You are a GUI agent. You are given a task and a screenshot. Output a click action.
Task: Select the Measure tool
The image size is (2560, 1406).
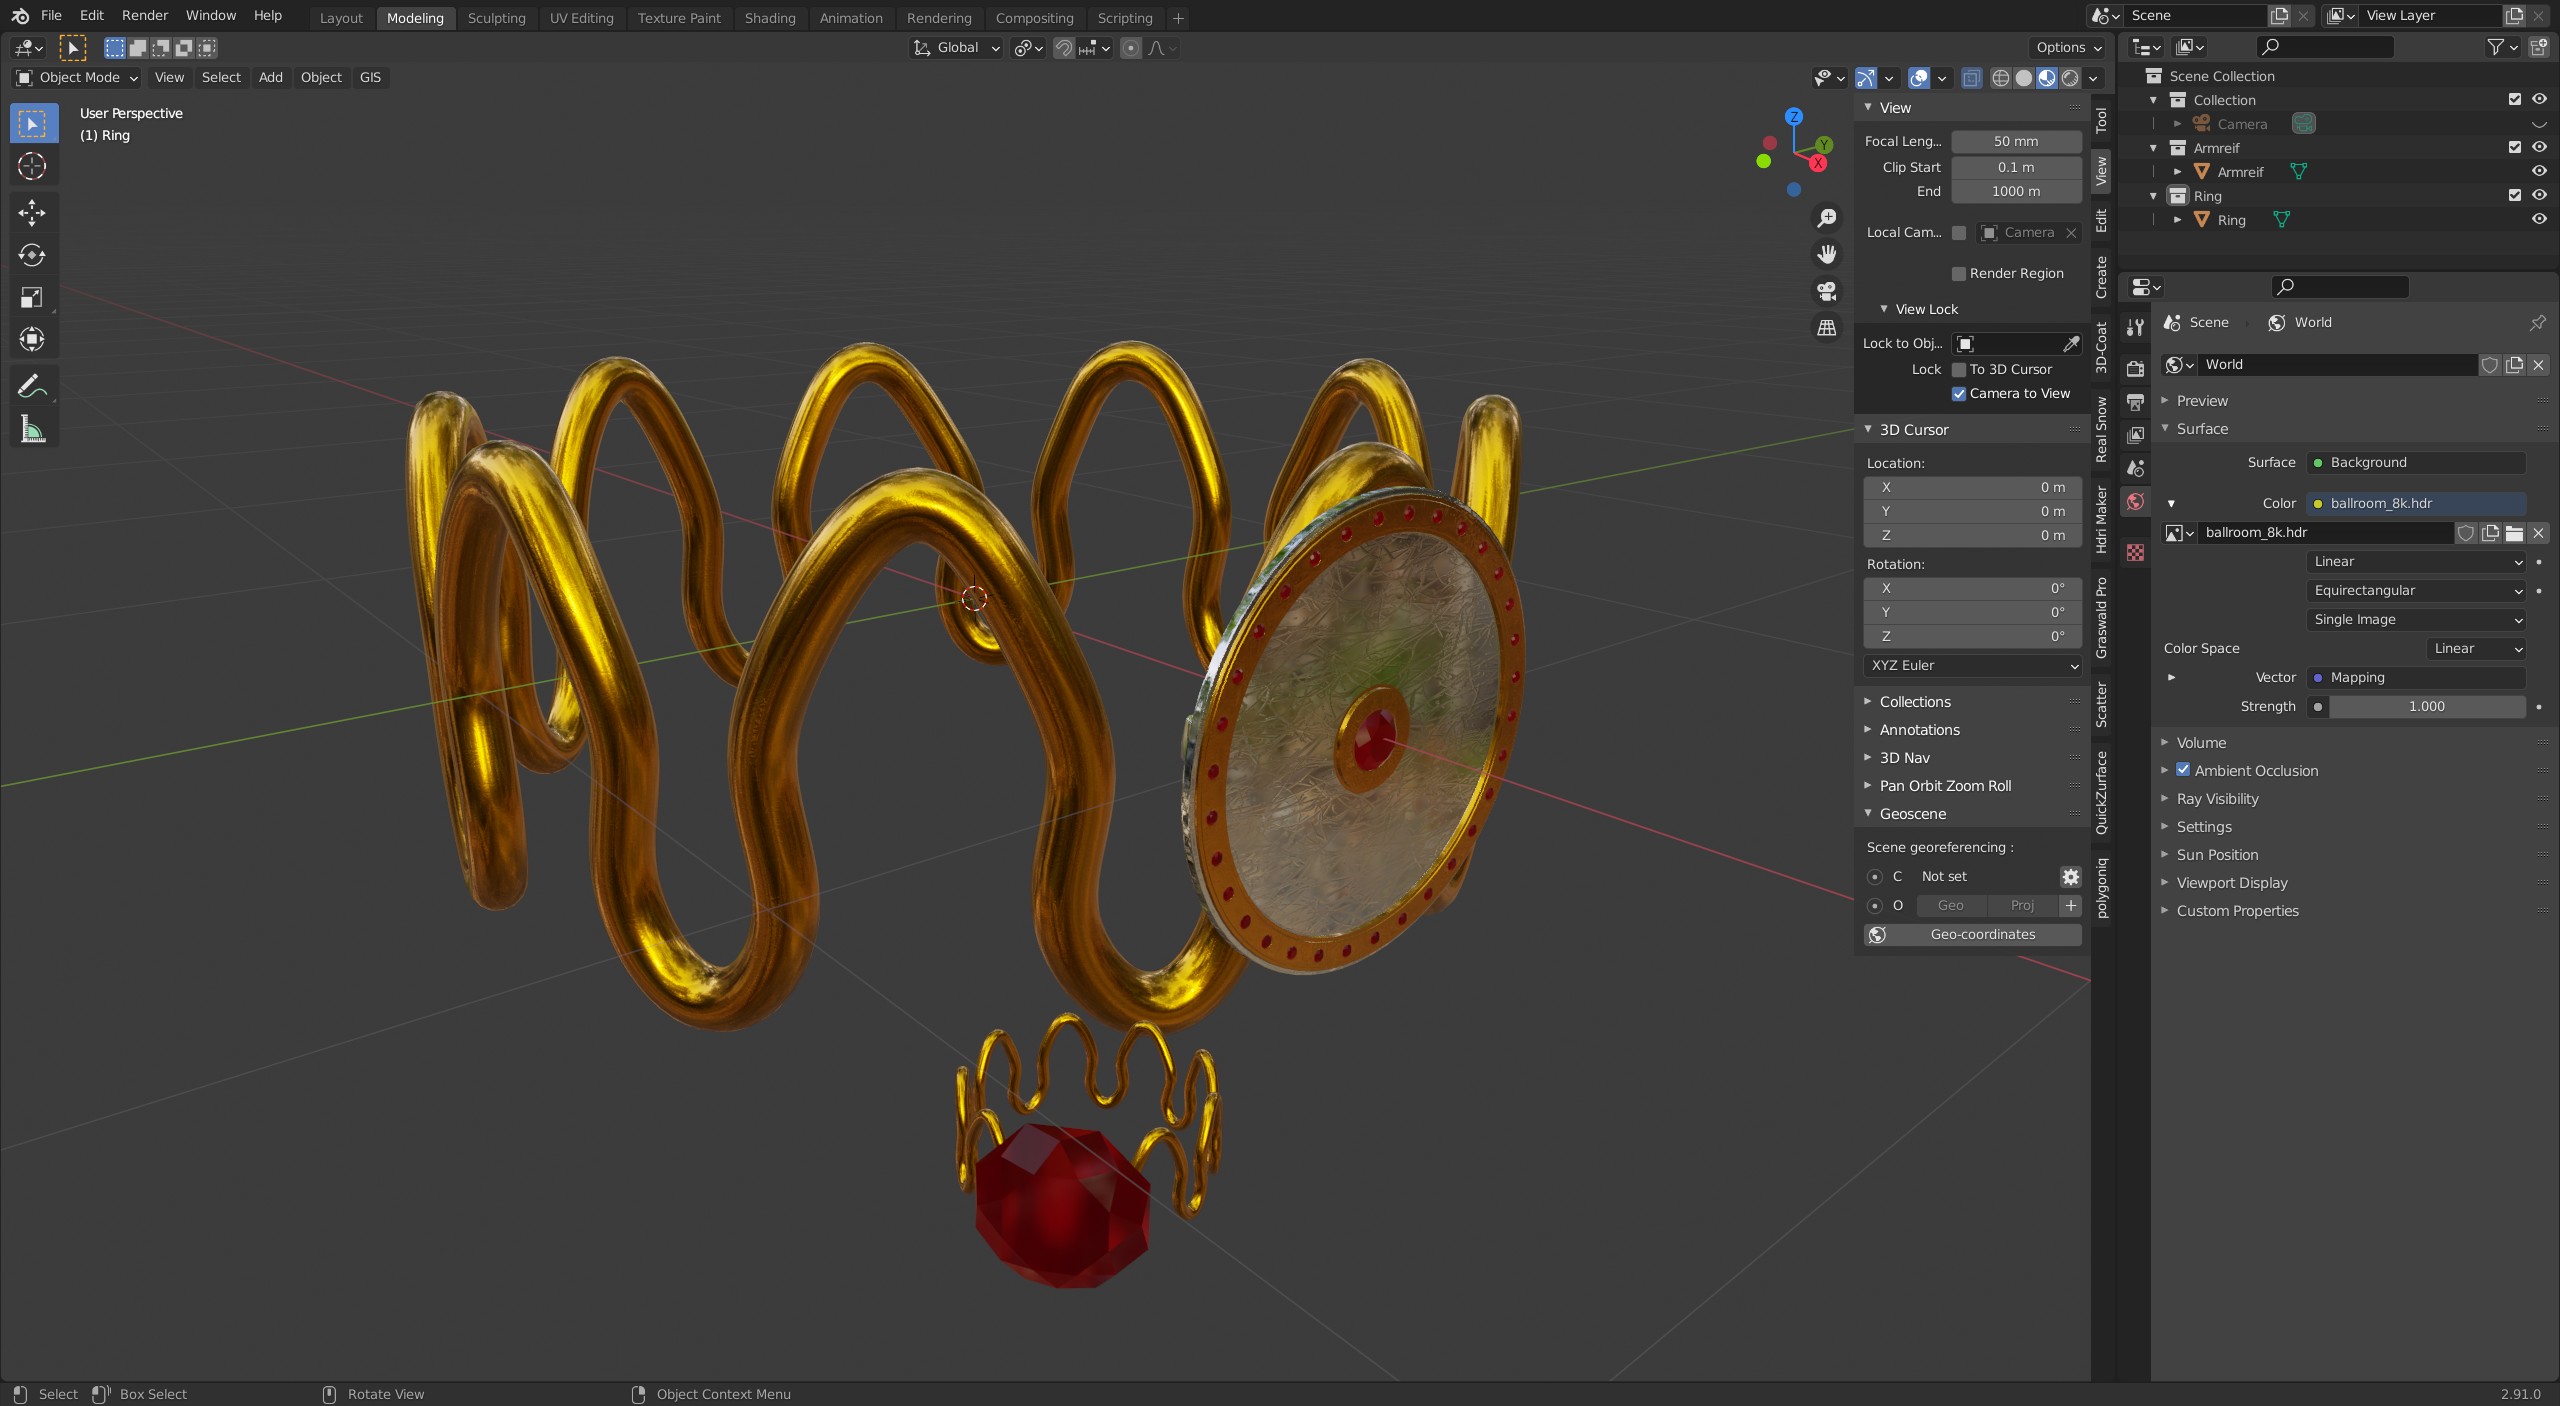click(32, 430)
